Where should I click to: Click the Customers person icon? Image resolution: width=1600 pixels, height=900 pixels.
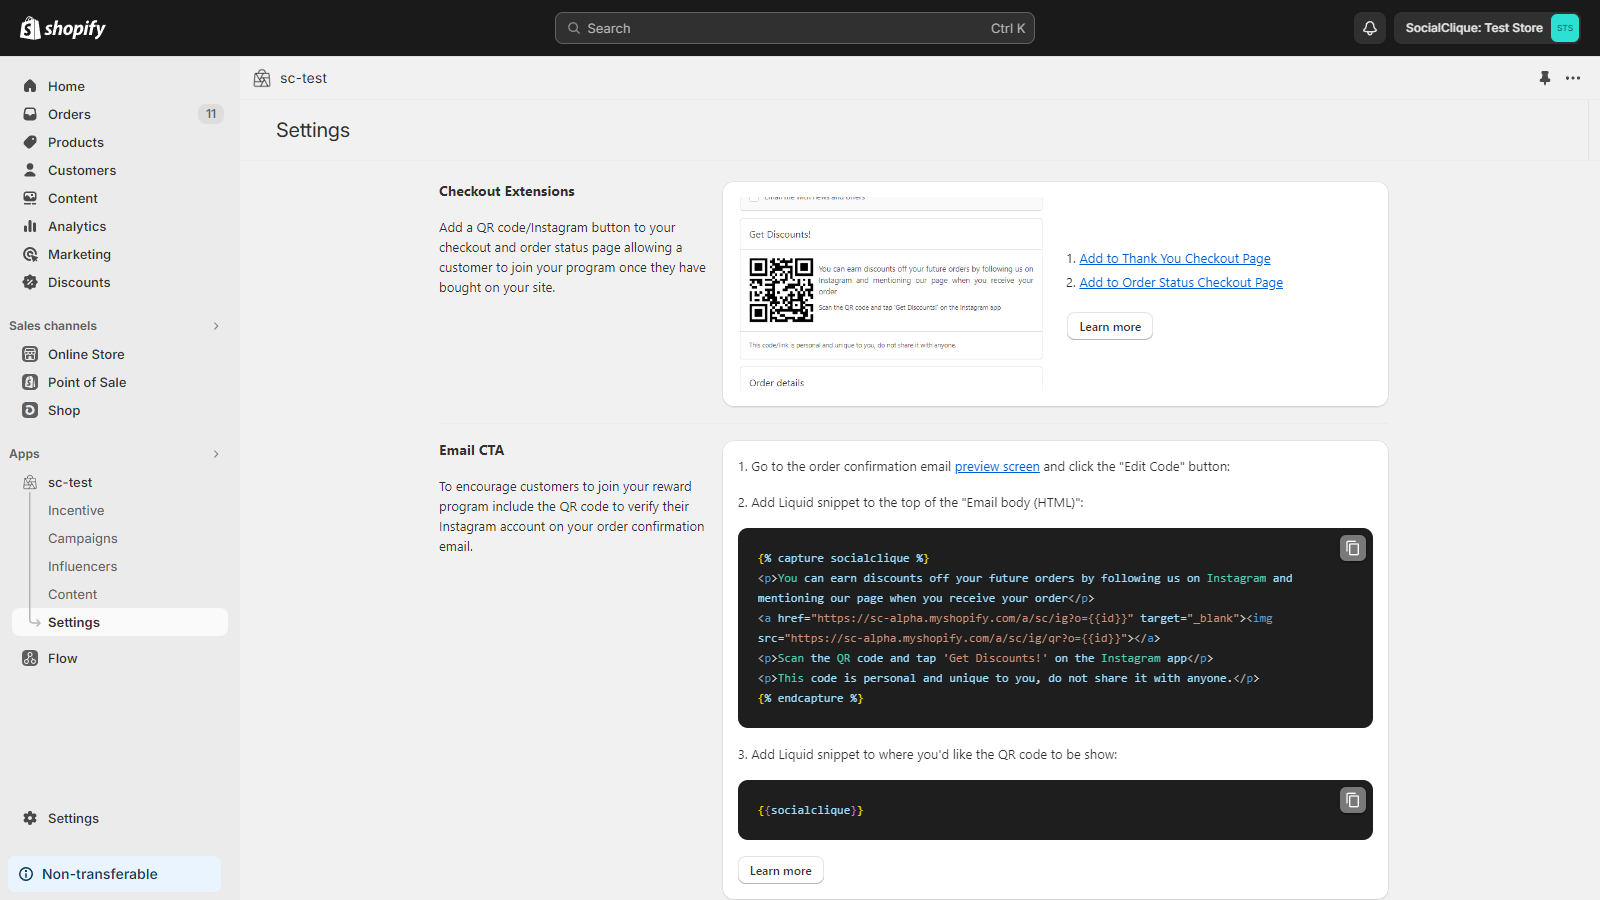[30, 170]
